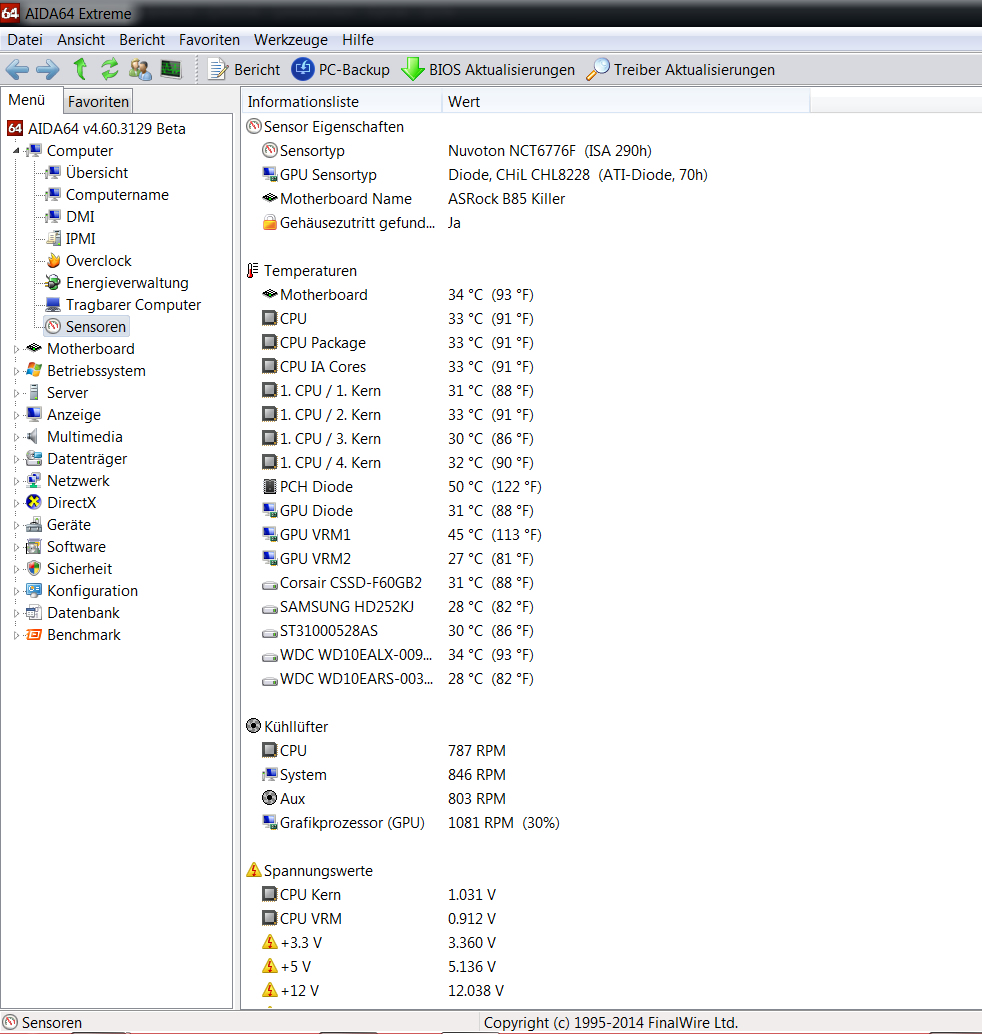Click the GPU Diode row icon
Screen dimensions: 982x1034
(270, 510)
